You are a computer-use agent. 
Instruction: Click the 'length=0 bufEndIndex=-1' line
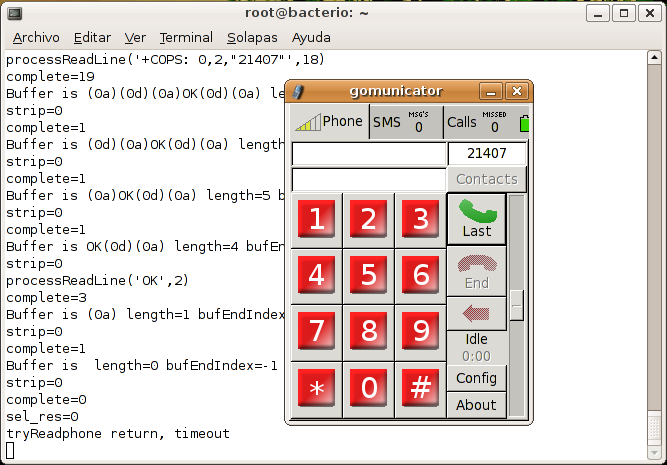point(142,366)
